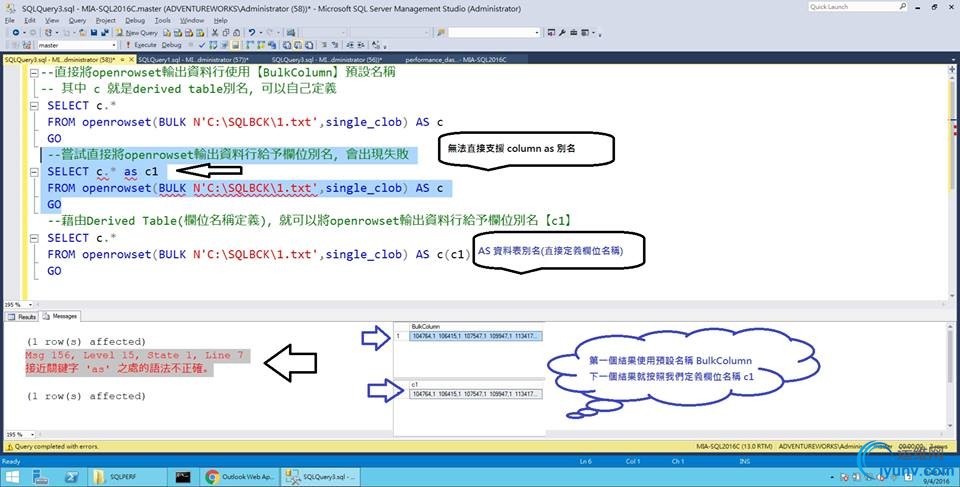Click the Execute button

(x=141, y=45)
